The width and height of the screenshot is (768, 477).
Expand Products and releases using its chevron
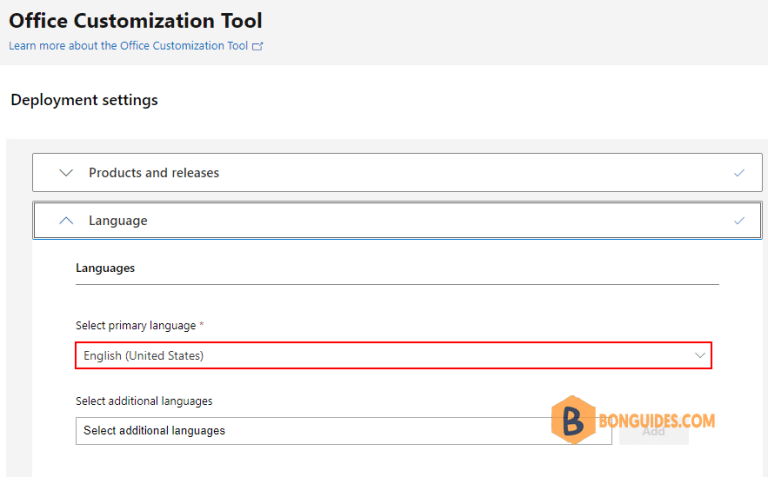(x=66, y=173)
